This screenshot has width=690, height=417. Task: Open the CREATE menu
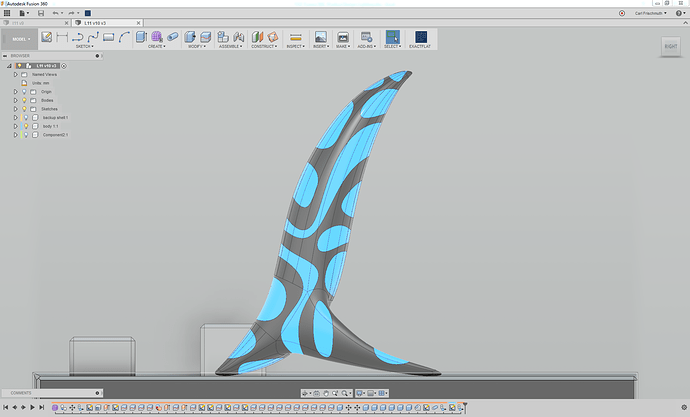pyautogui.click(x=157, y=46)
